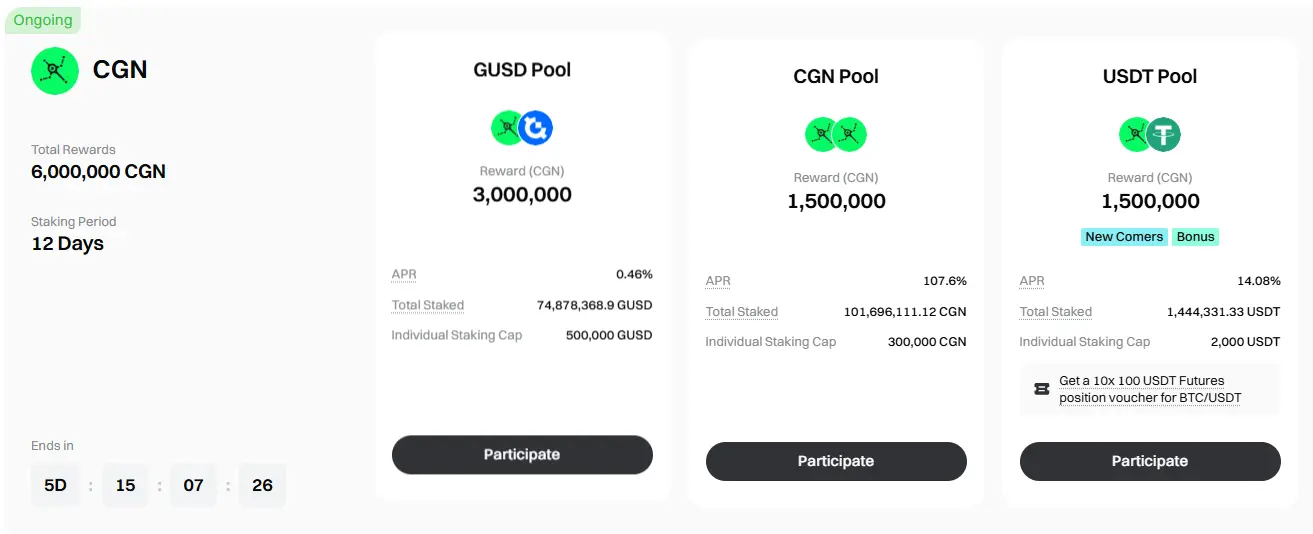Click the USDT Pool Tether token icon

pyautogui.click(x=1163, y=134)
